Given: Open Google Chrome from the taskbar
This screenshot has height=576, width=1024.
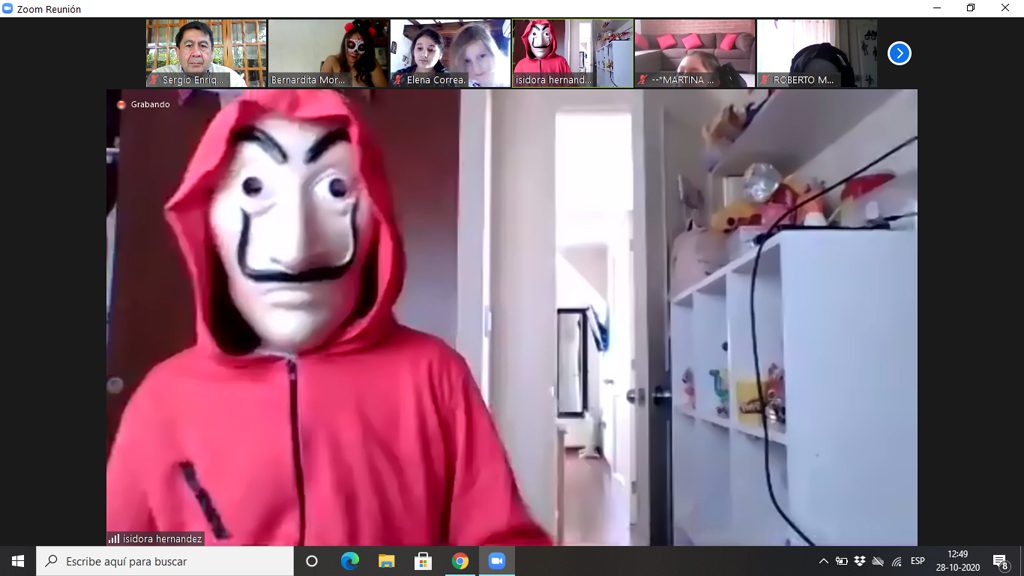Looking at the screenshot, I should click(x=460, y=561).
